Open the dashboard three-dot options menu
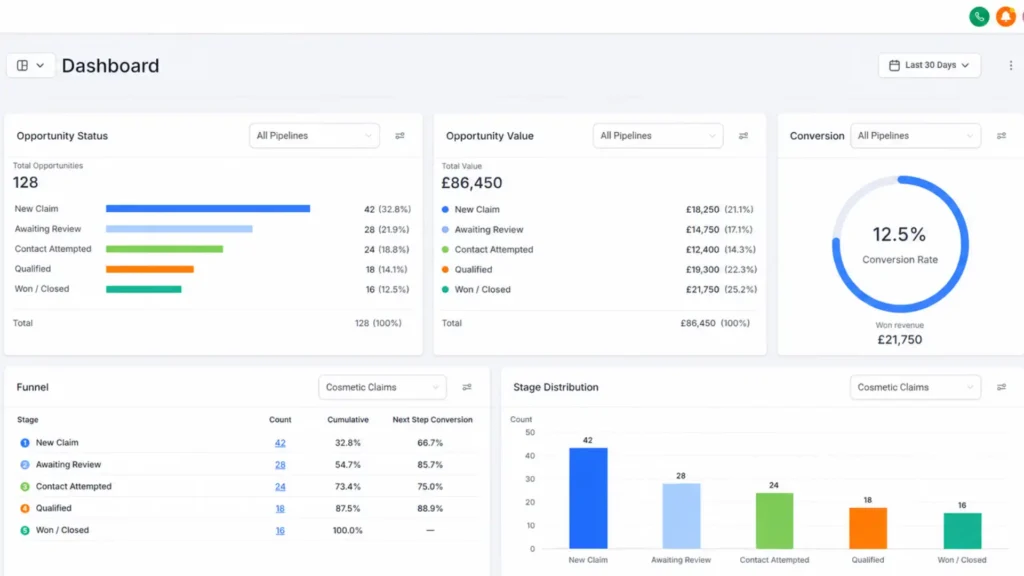The width and height of the screenshot is (1024, 576). (1010, 65)
